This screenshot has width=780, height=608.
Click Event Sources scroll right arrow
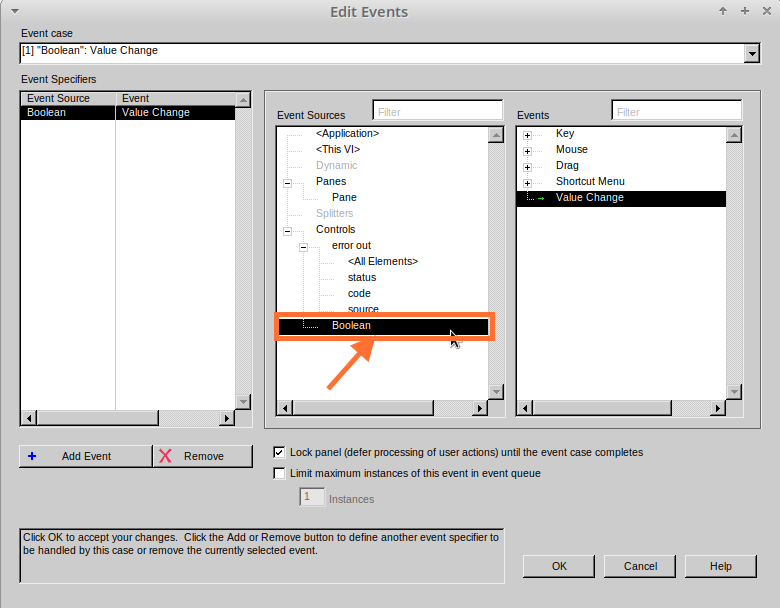480,408
